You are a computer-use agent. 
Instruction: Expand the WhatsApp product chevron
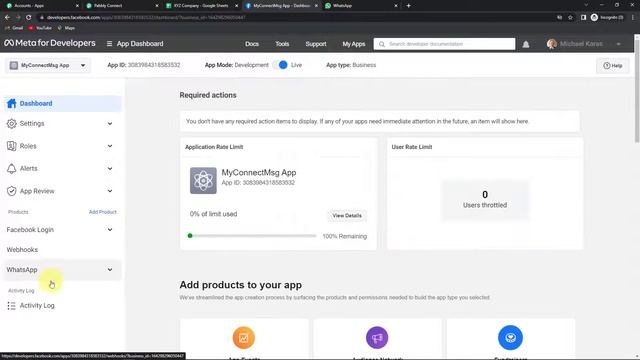coord(110,269)
